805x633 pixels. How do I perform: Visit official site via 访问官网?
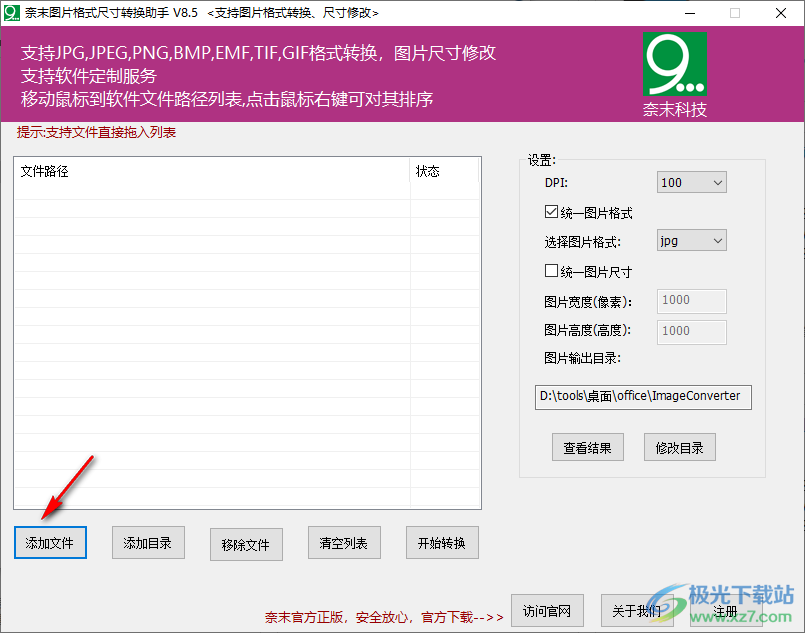coord(547,610)
